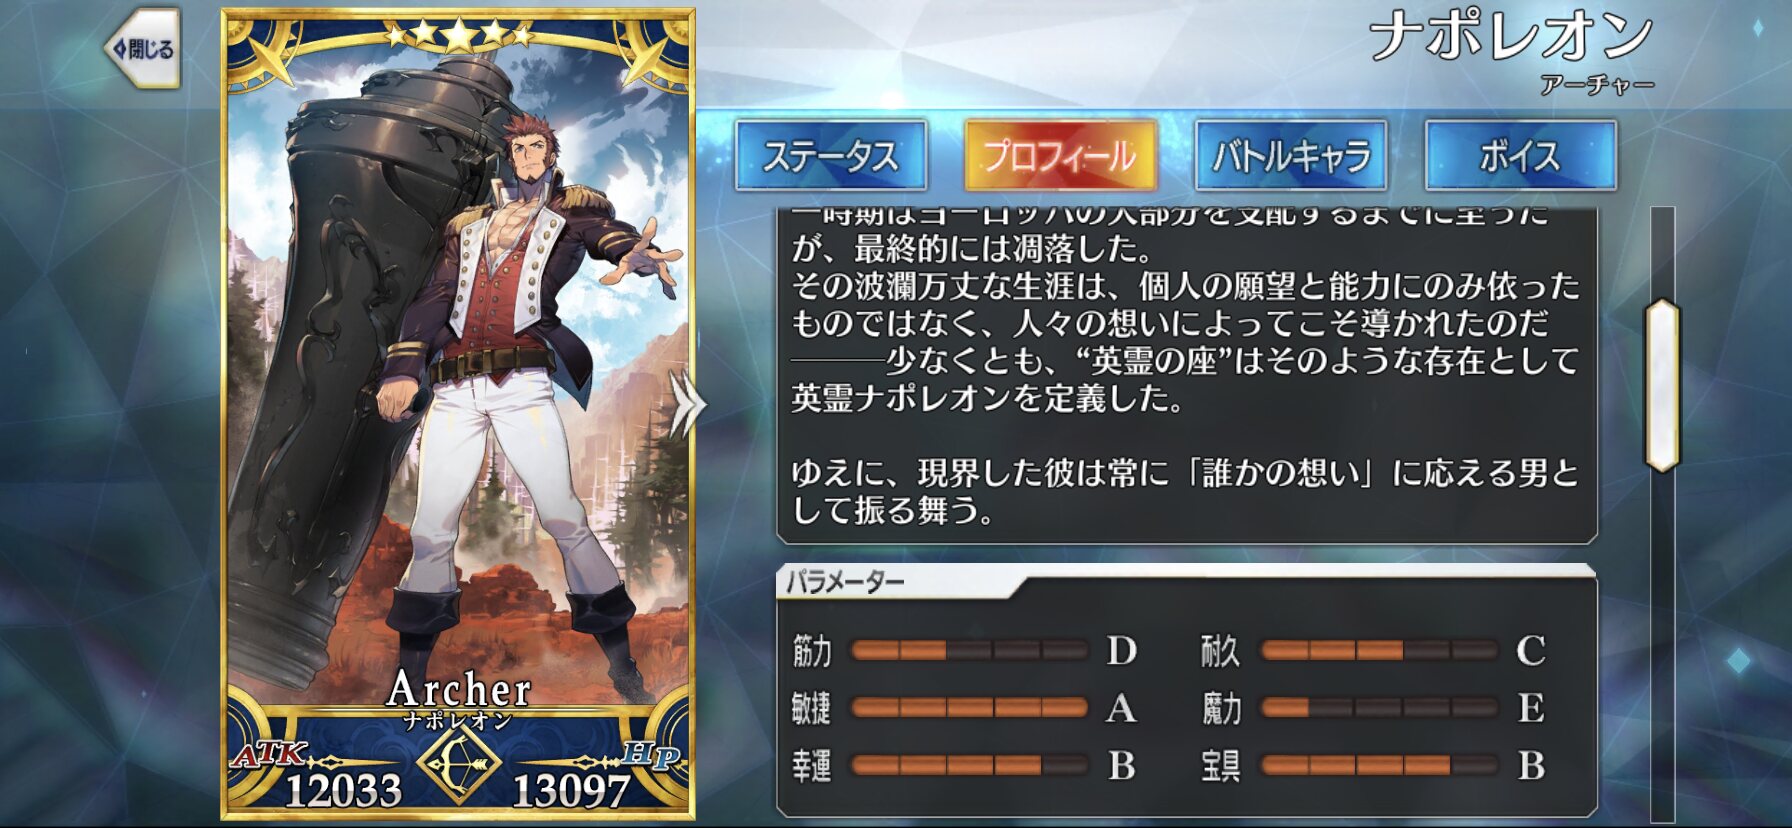The height and width of the screenshot is (828, 1792).
Task: Select the プロフィール tab
Action: click(x=1061, y=156)
